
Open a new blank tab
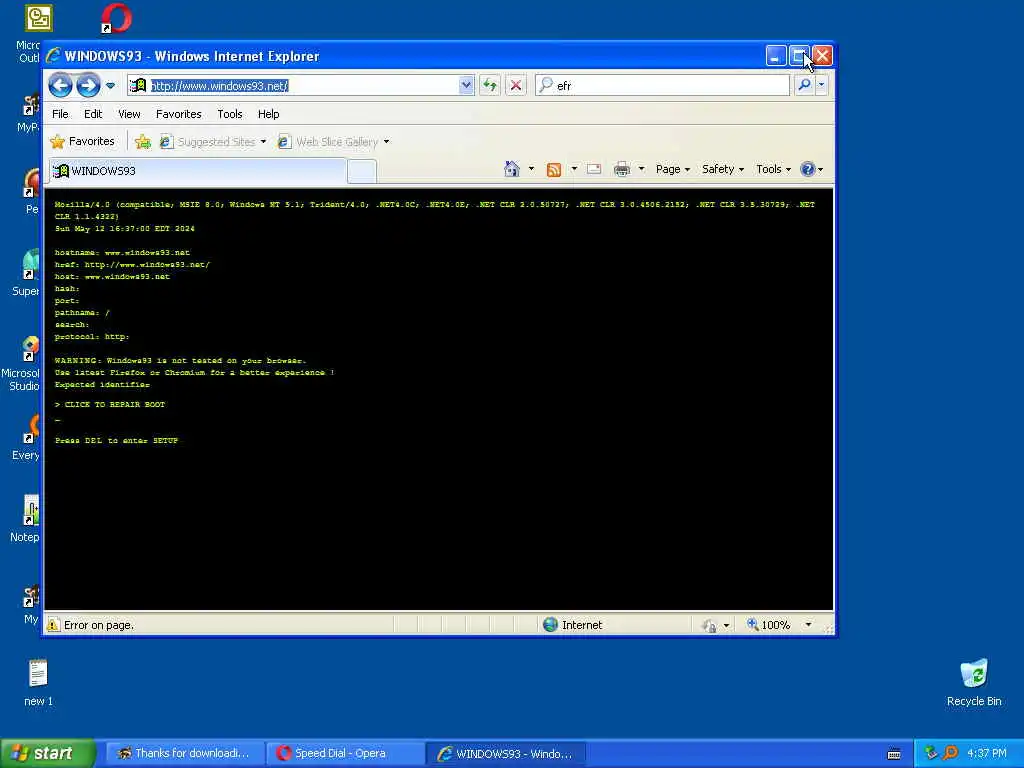(361, 172)
